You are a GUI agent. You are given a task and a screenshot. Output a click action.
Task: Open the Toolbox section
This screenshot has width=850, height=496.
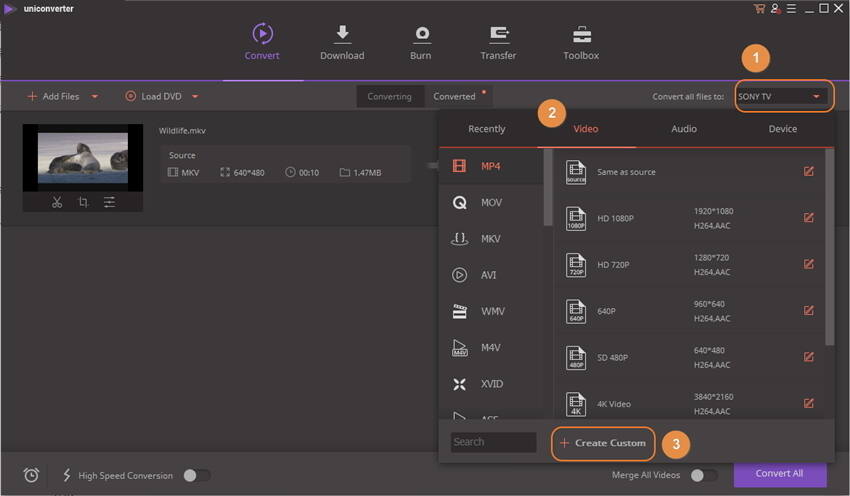581,42
